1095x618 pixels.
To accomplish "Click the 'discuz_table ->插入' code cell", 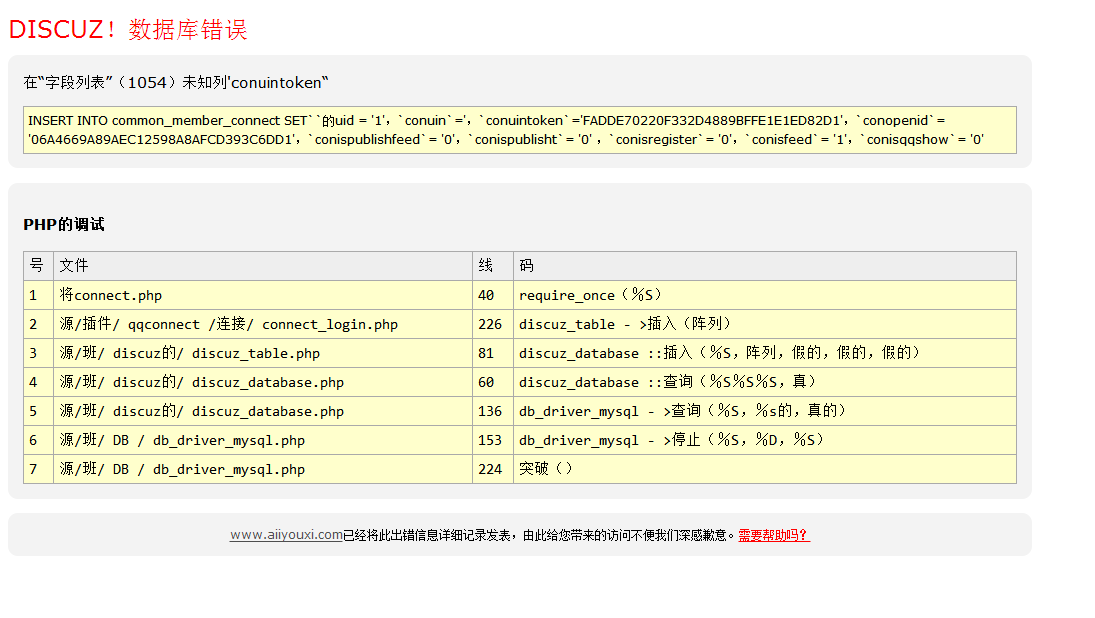I will pos(625,324).
